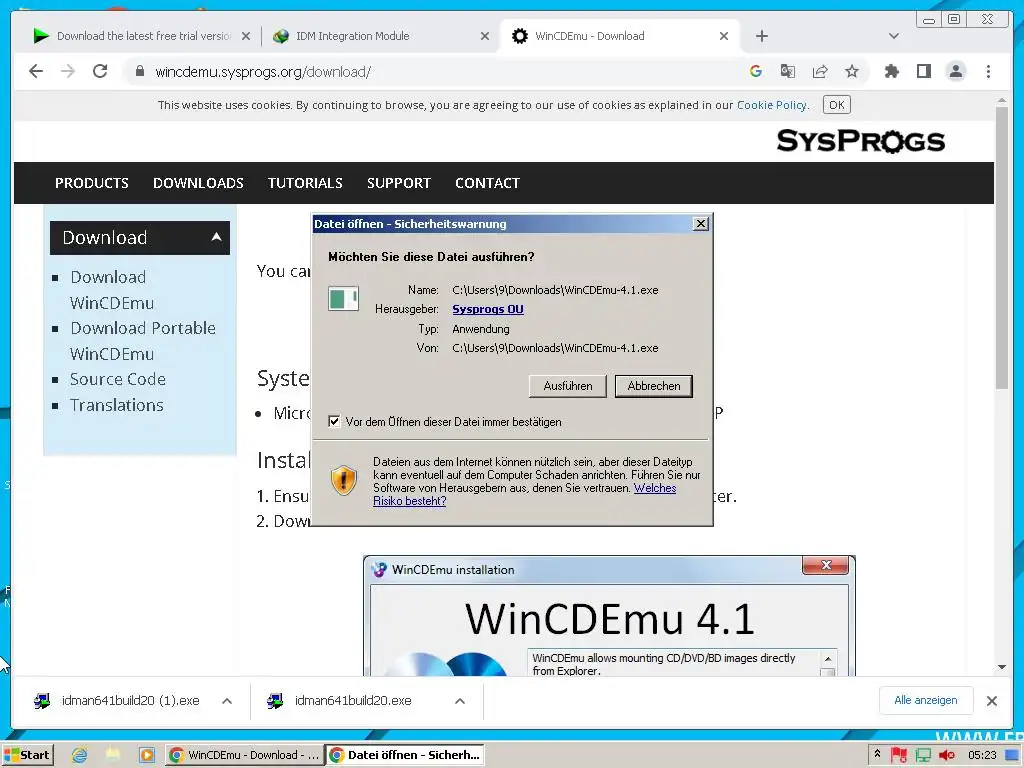Click the page vertical scrollbar thumb

1002,248
